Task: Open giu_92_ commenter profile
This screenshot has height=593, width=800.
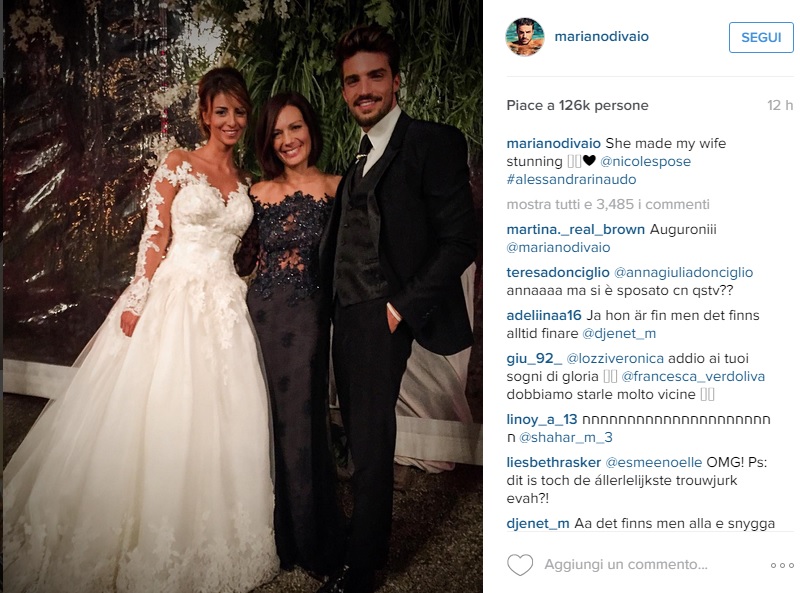Action: coord(534,359)
